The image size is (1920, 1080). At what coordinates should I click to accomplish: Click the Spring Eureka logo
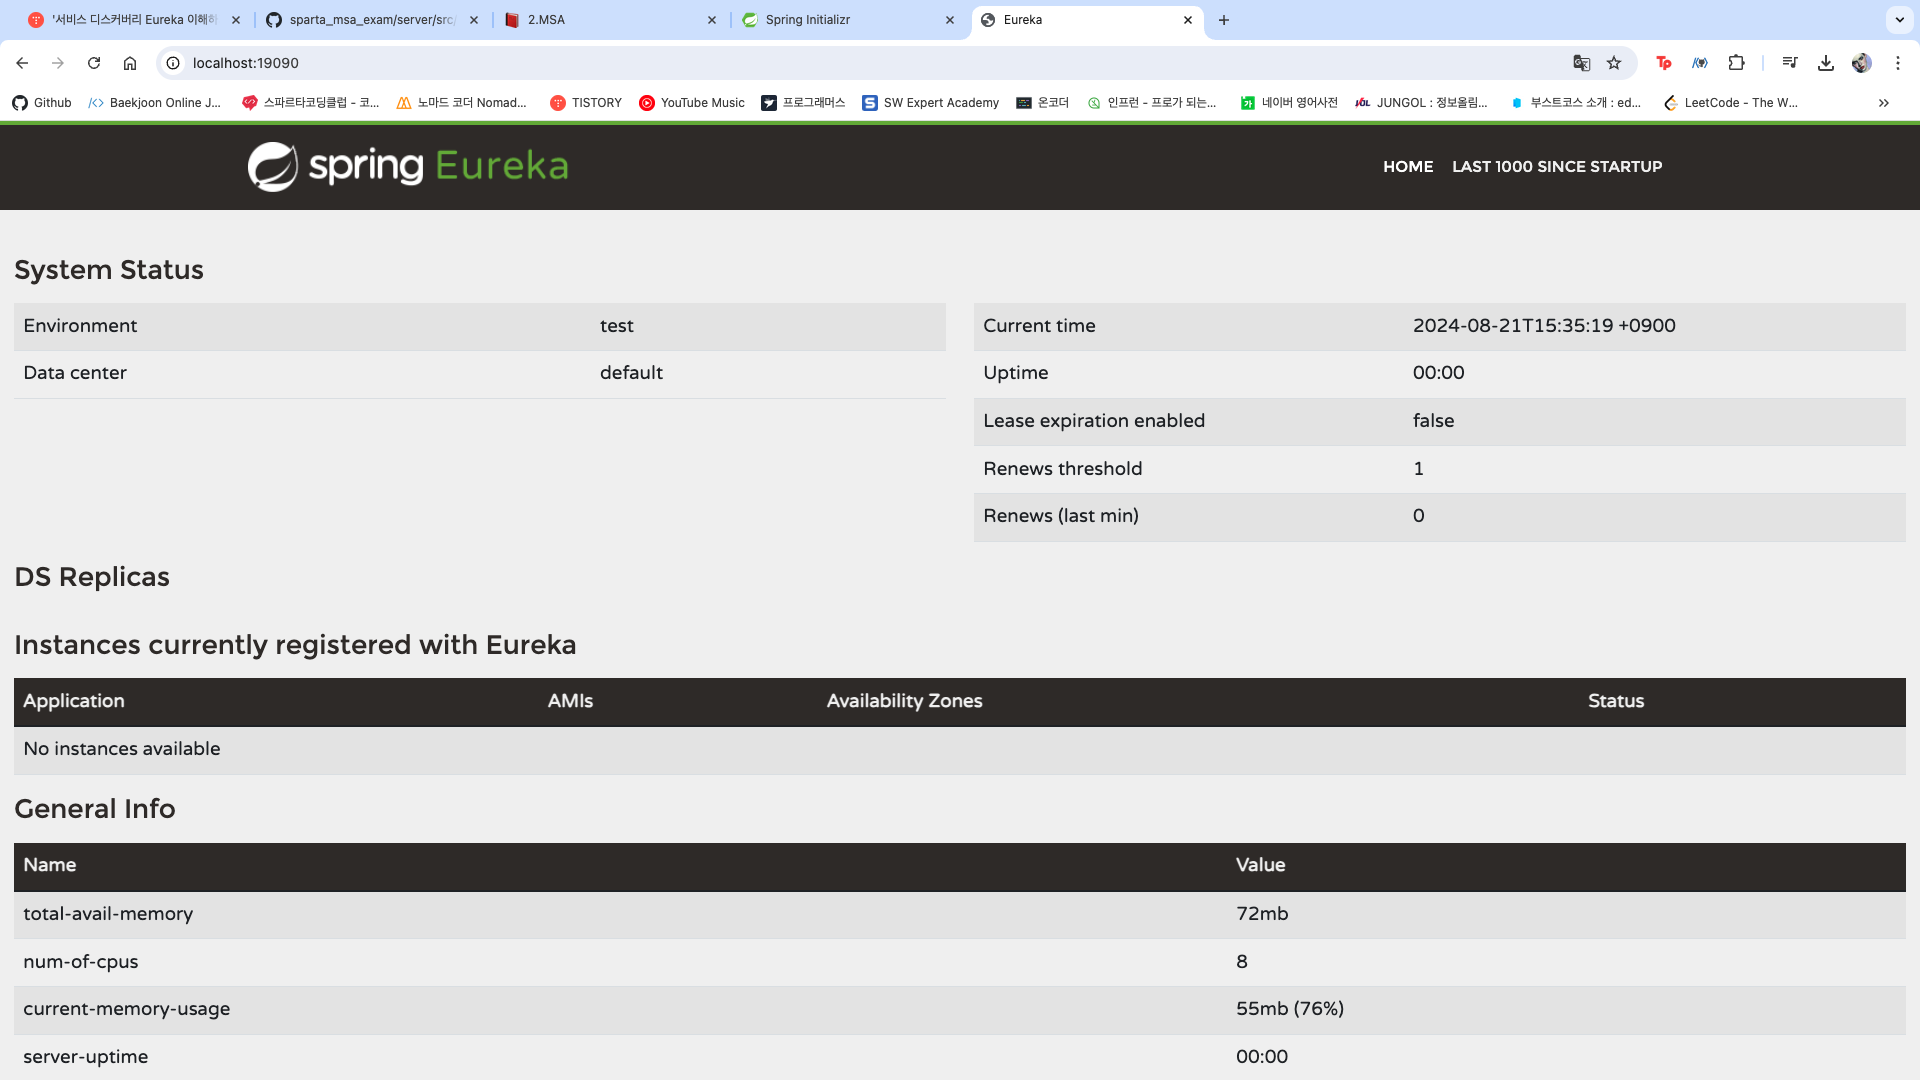click(408, 166)
